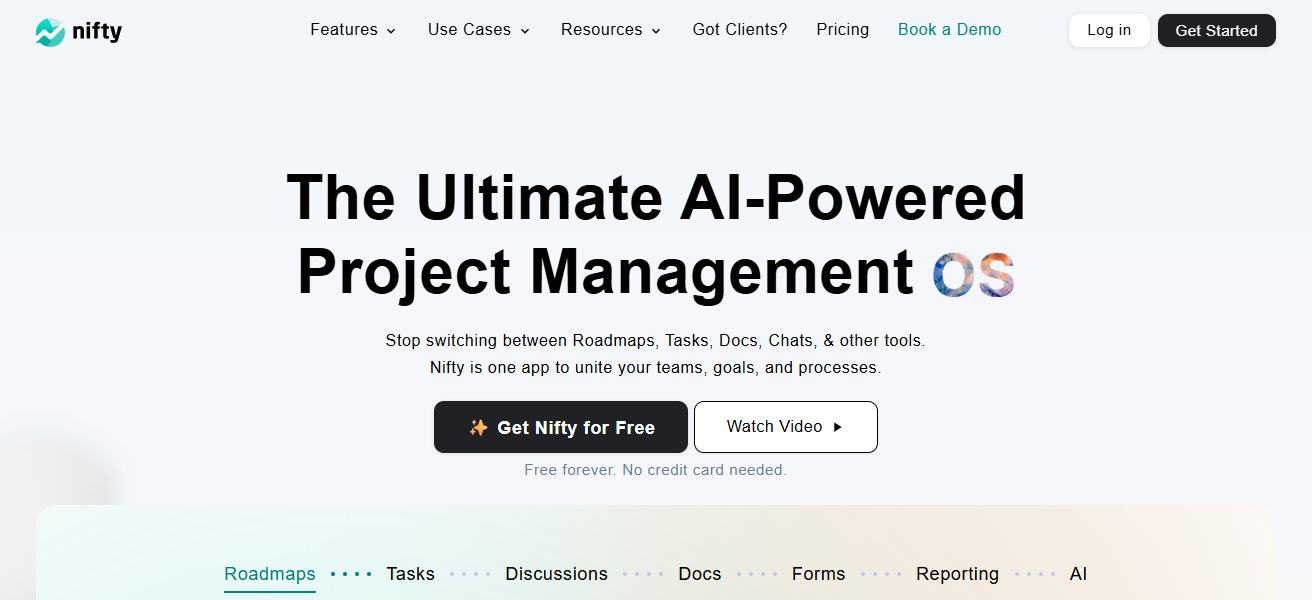Screen dimensions: 1312x600
Task: Click Get Nifty for Free button
Action: 561,428
